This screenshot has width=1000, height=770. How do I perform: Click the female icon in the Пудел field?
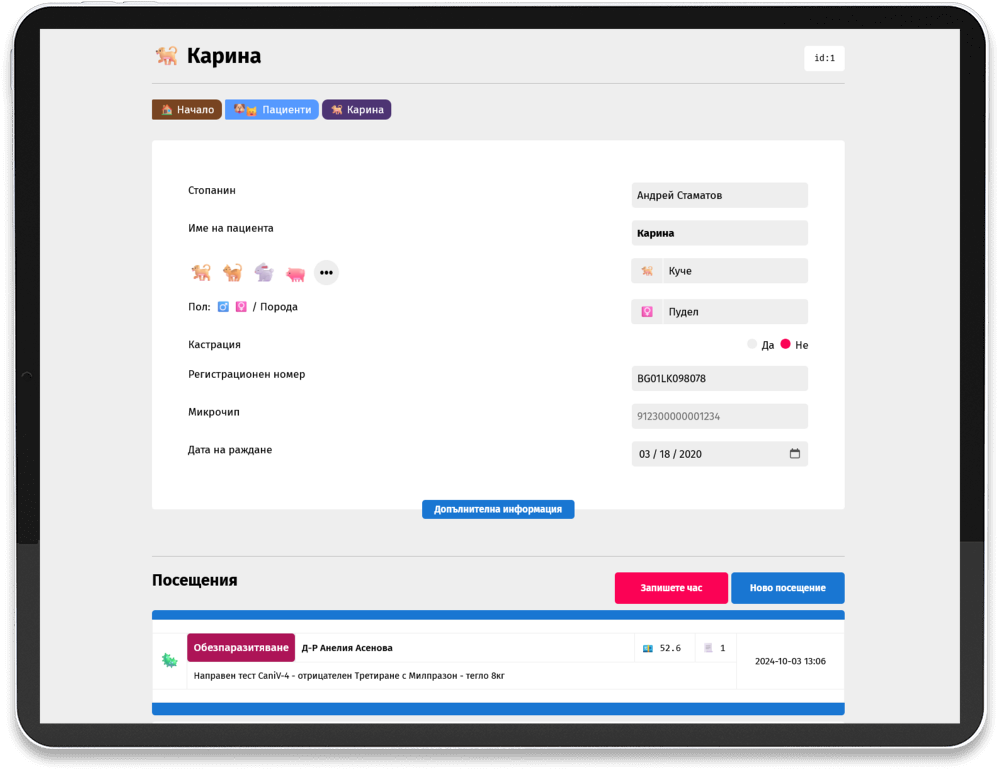click(647, 312)
